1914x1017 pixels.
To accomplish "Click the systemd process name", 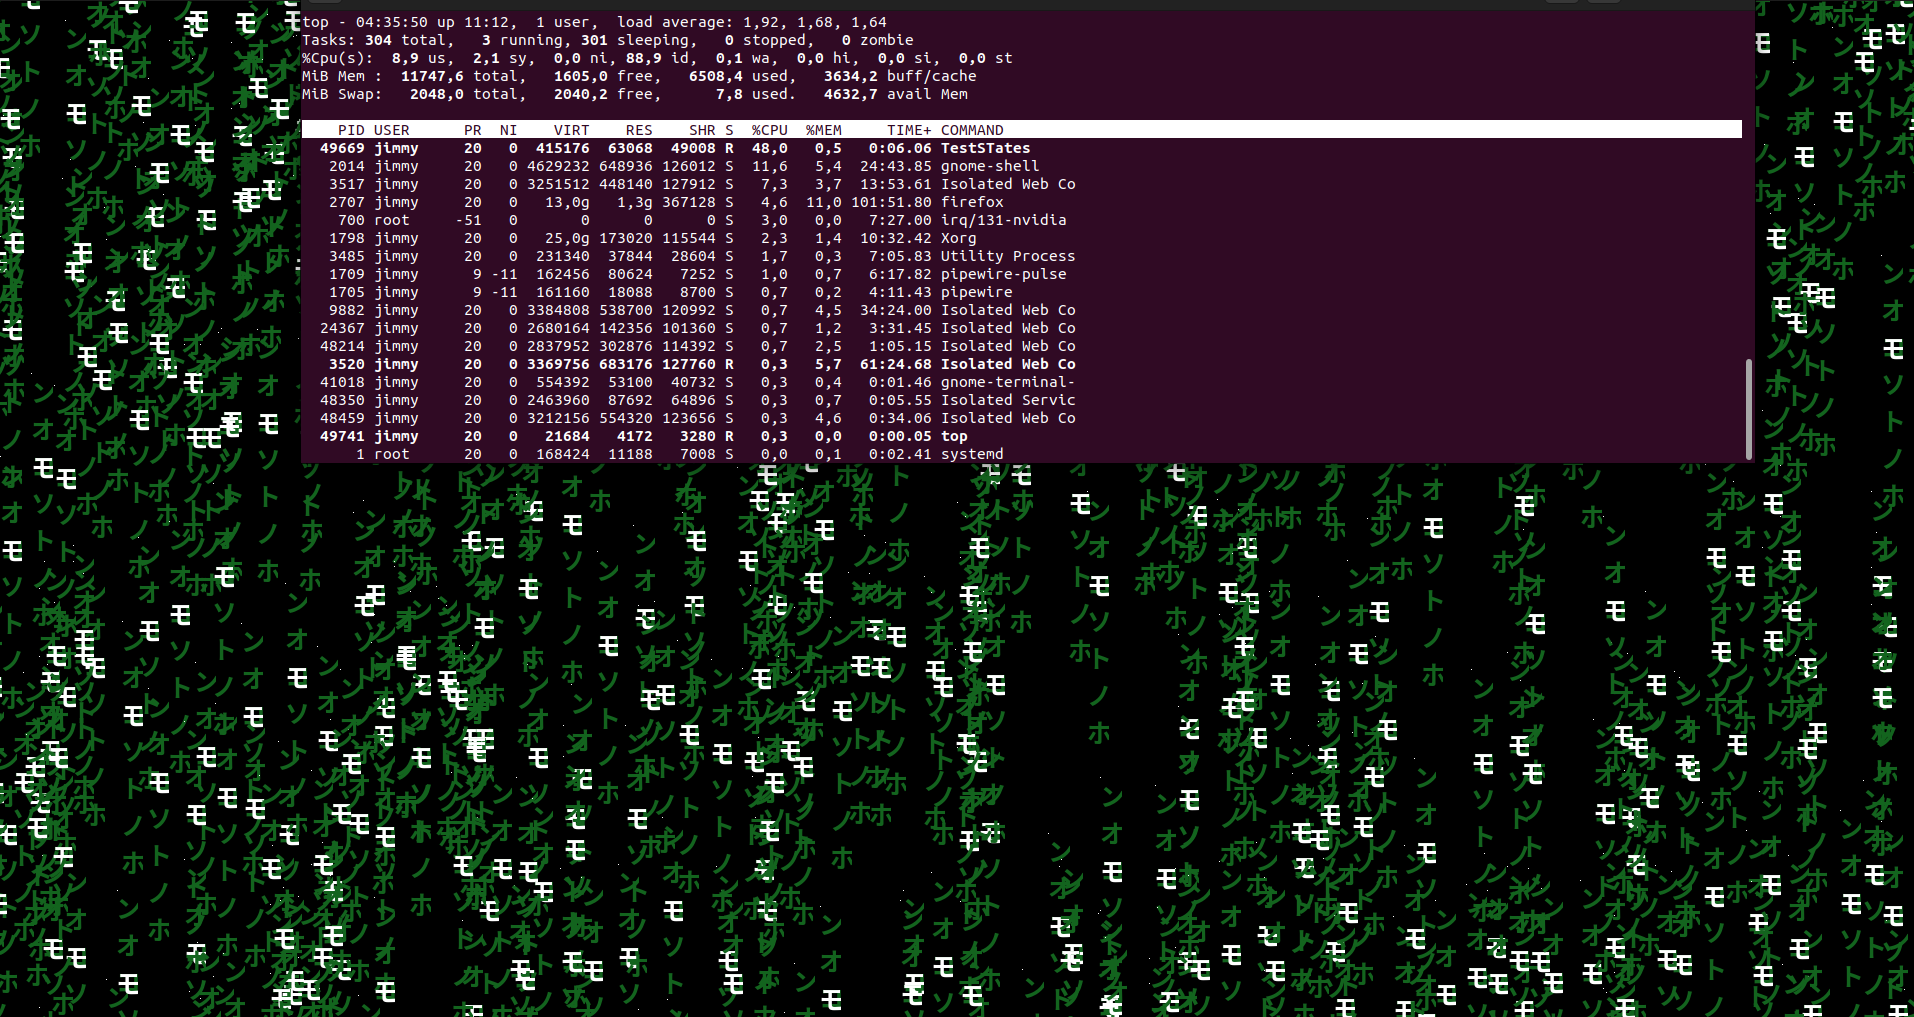I will point(972,454).
